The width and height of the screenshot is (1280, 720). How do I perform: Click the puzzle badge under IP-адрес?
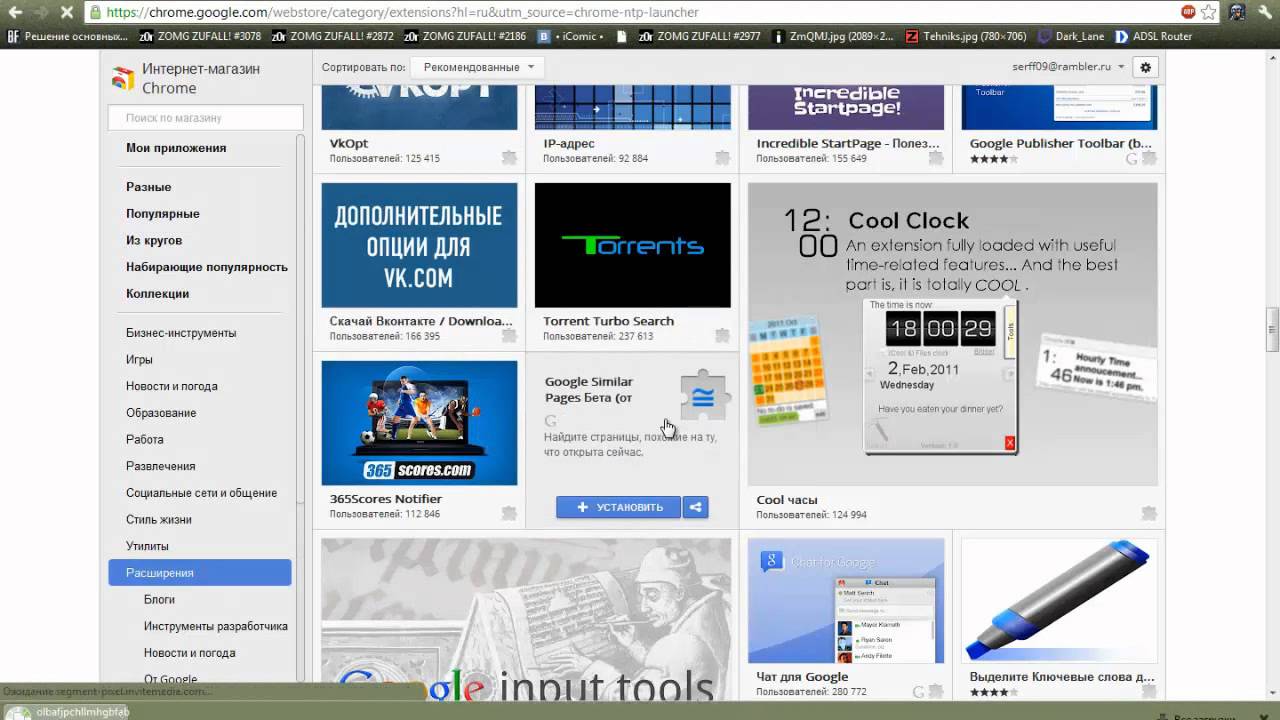(x=722, y=158)
